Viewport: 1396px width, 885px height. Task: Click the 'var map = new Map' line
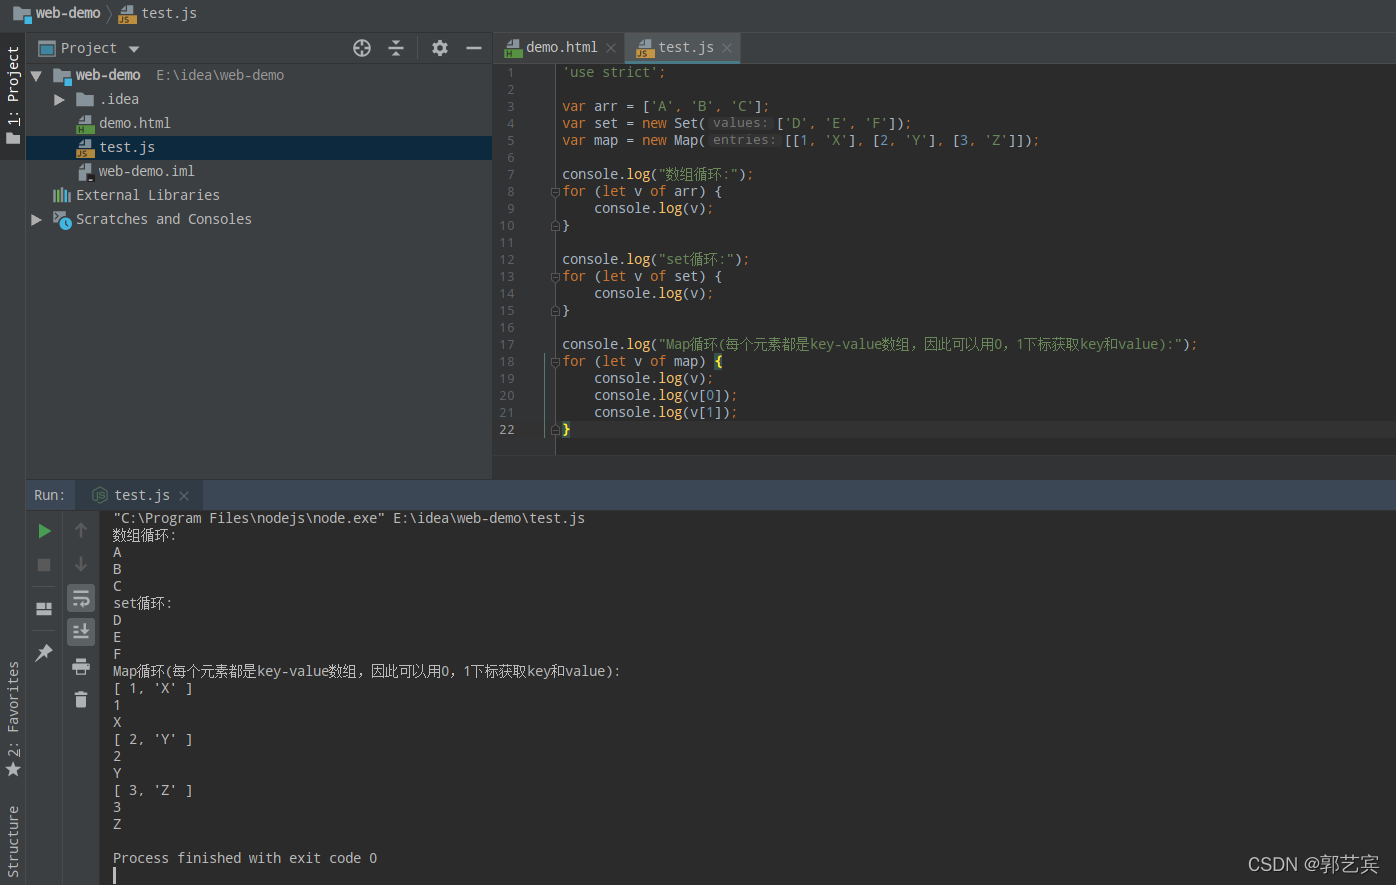click(x=801, y=140)
